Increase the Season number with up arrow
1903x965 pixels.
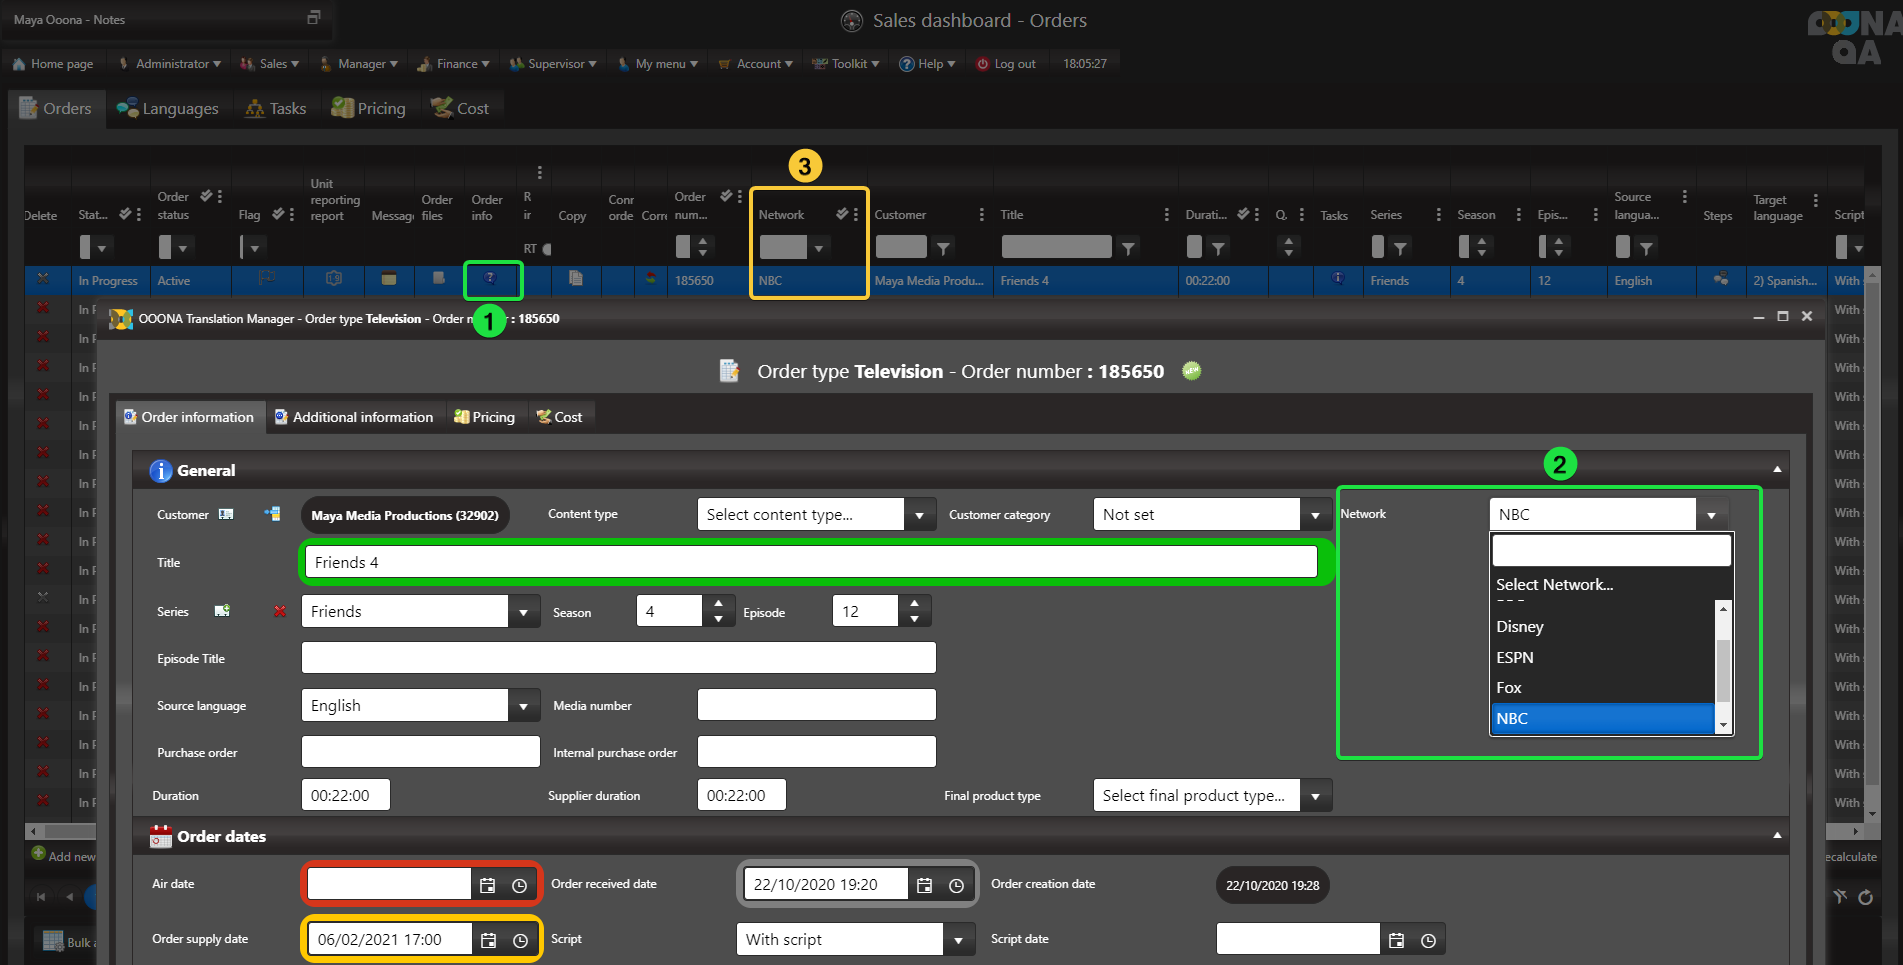(718, 603)
